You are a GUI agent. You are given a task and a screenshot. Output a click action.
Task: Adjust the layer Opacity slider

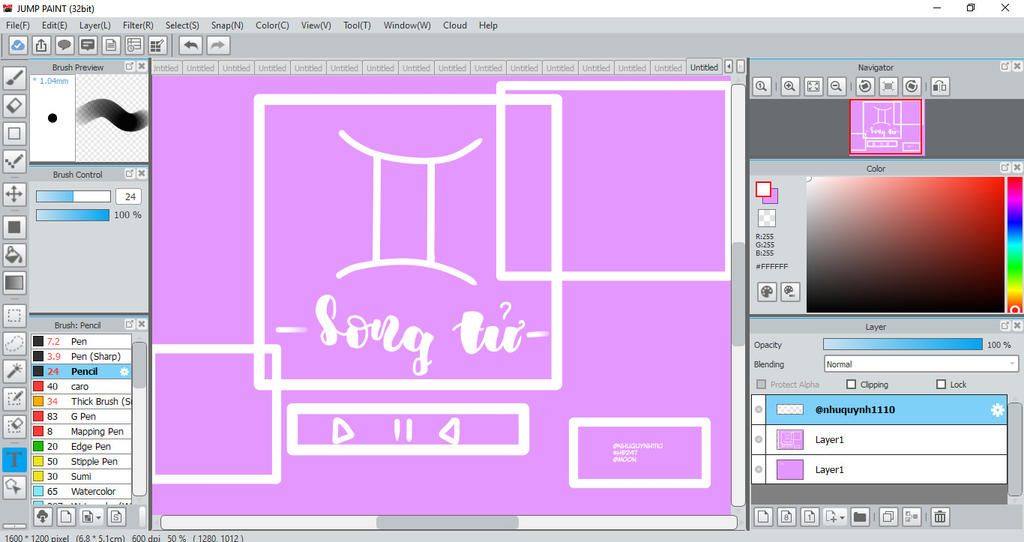tap(903, 345)
